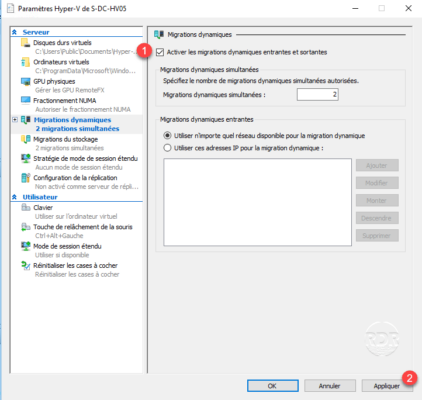Click the '2 migrations simultanées' blue subtext
The width and height of the screenshot is (422, 400).
tap(77, 129)
